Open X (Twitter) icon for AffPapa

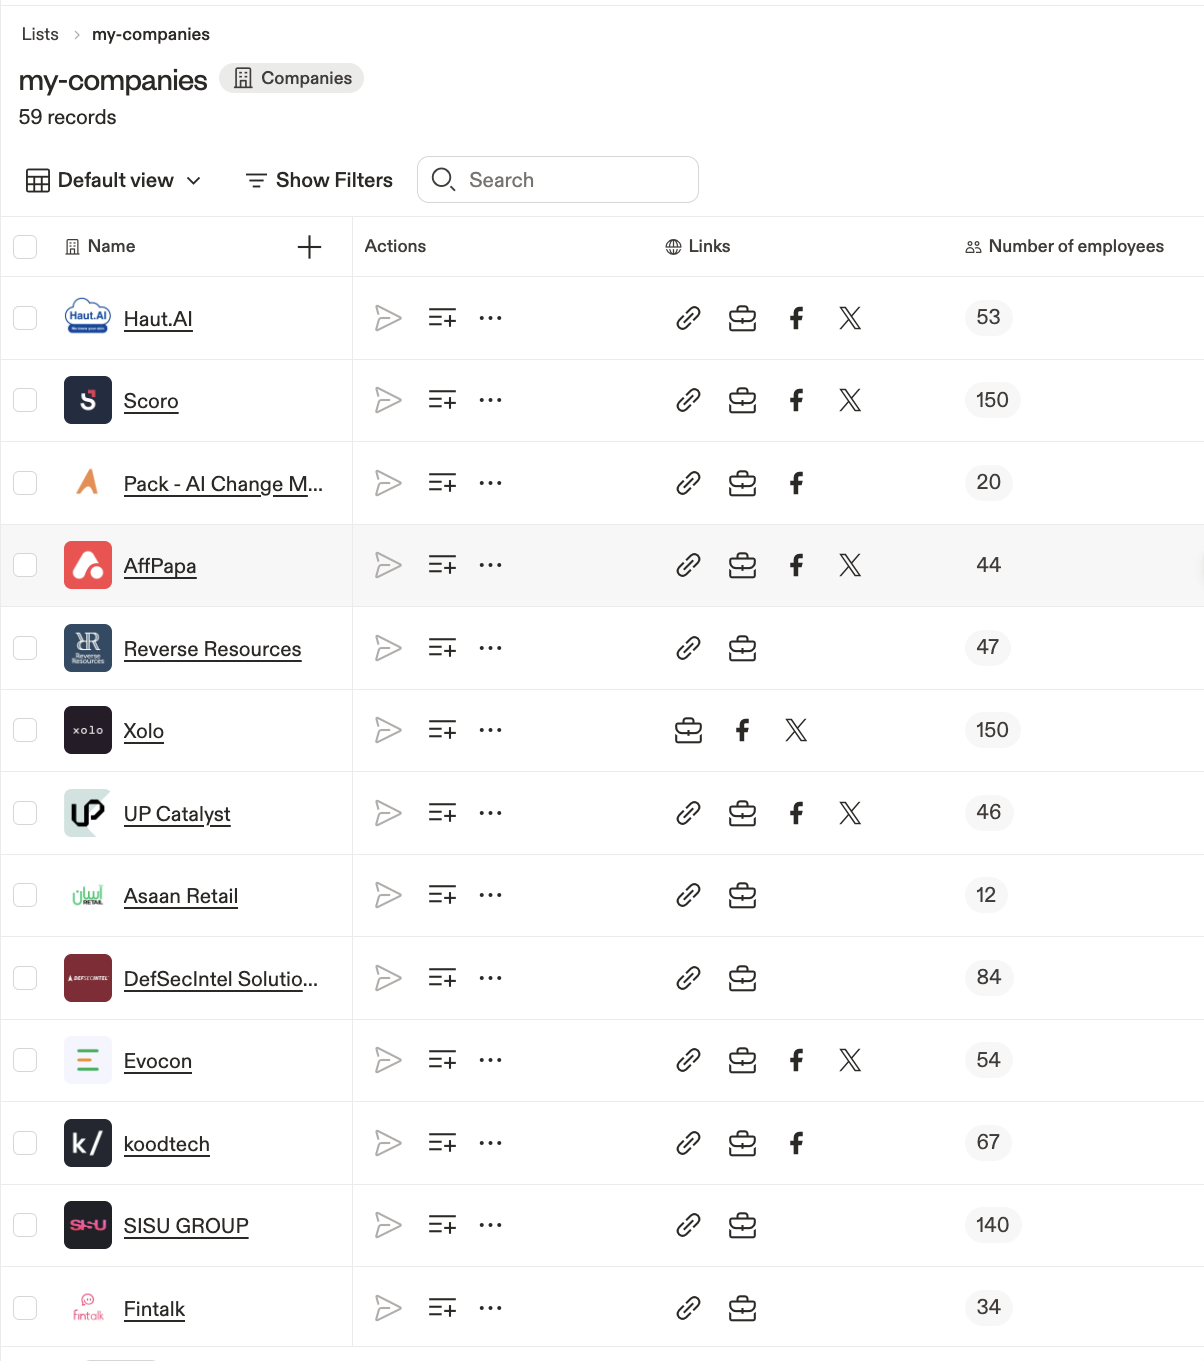[850, 565]
